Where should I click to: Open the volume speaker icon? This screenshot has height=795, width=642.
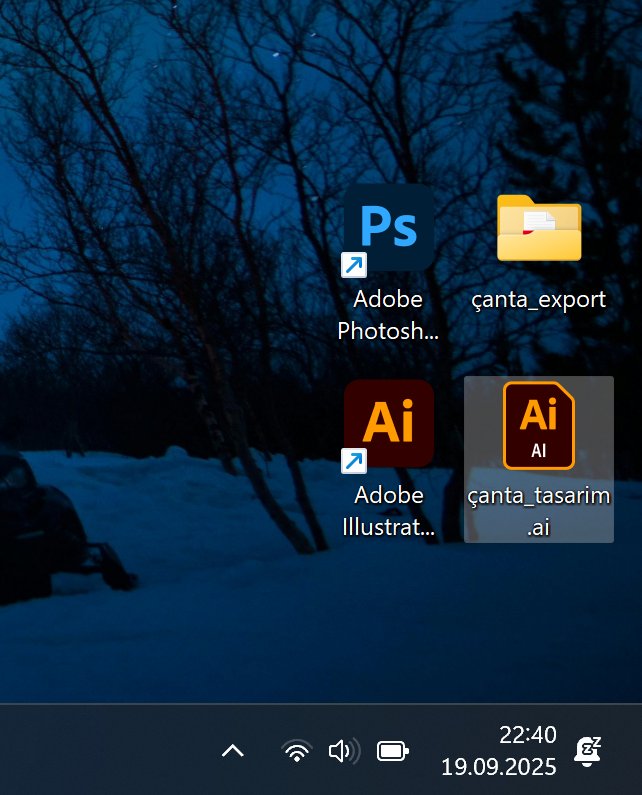point(344,750)
